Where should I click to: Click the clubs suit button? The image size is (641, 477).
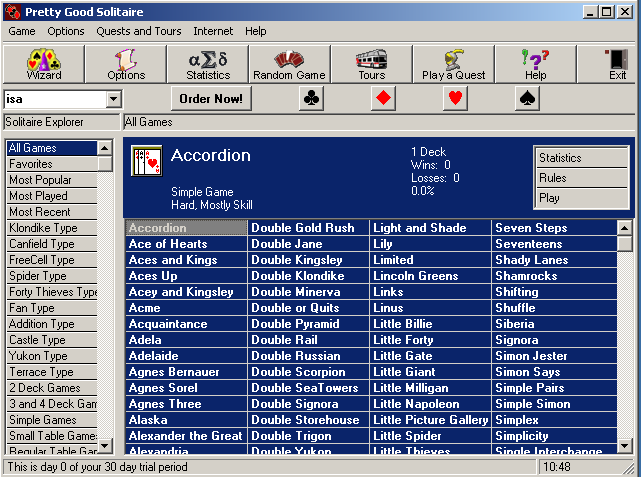pos(312,99)
